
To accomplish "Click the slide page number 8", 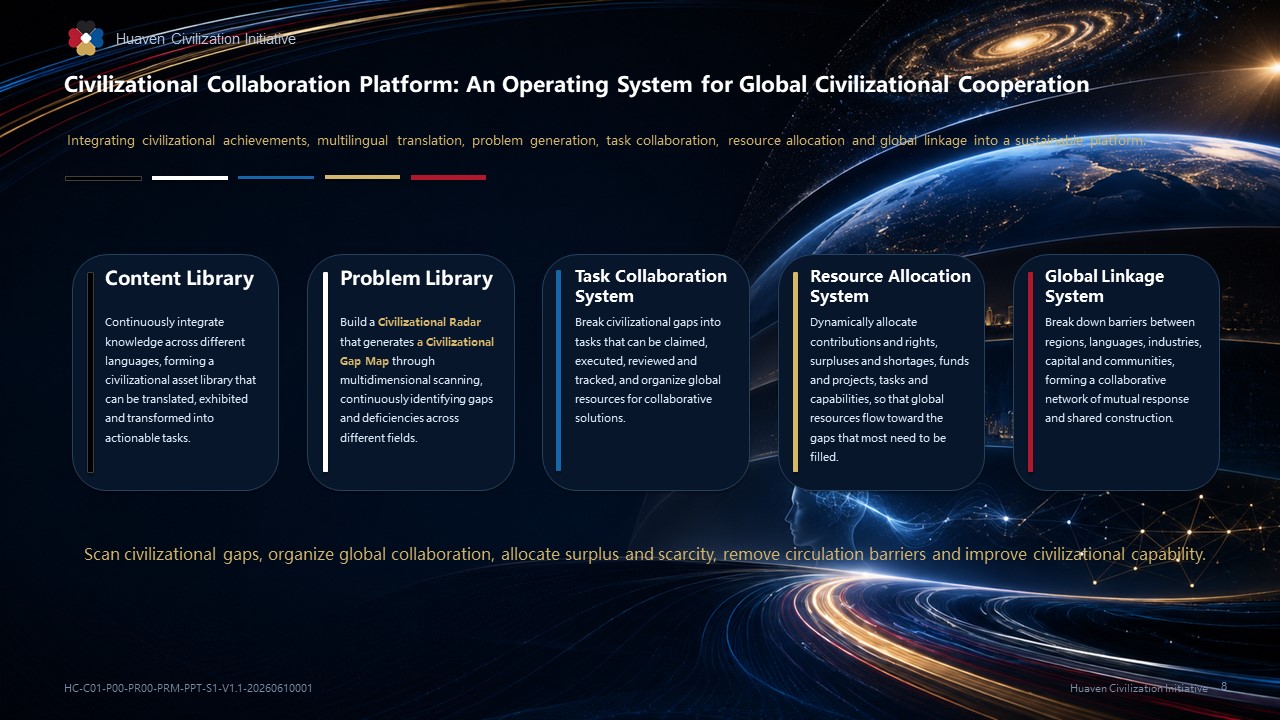I will pos(1224,687).
